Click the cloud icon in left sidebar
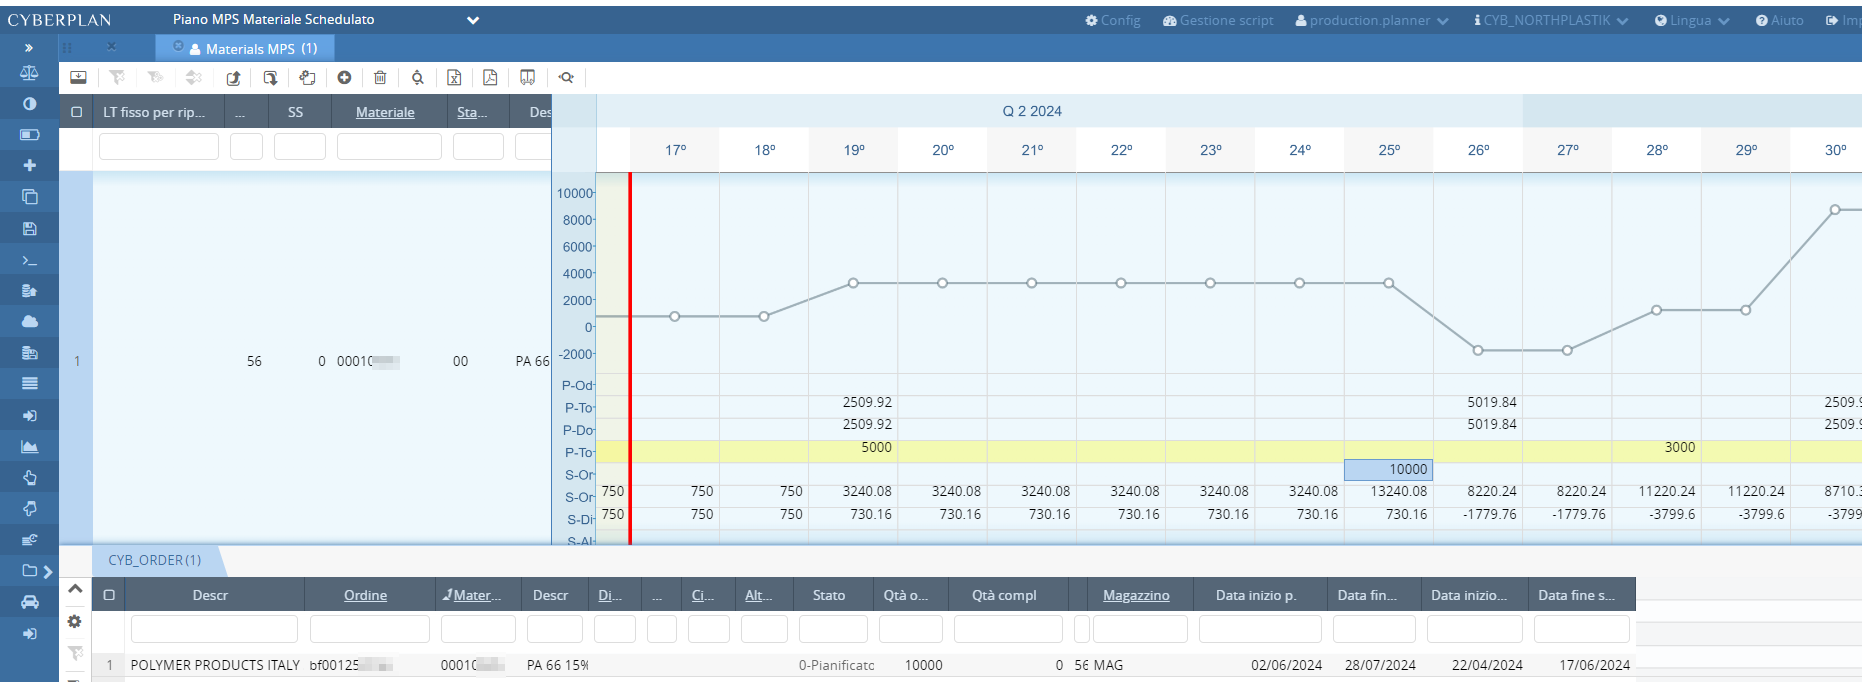Screen dimensions: 1862x682 [x=29, y=322]
